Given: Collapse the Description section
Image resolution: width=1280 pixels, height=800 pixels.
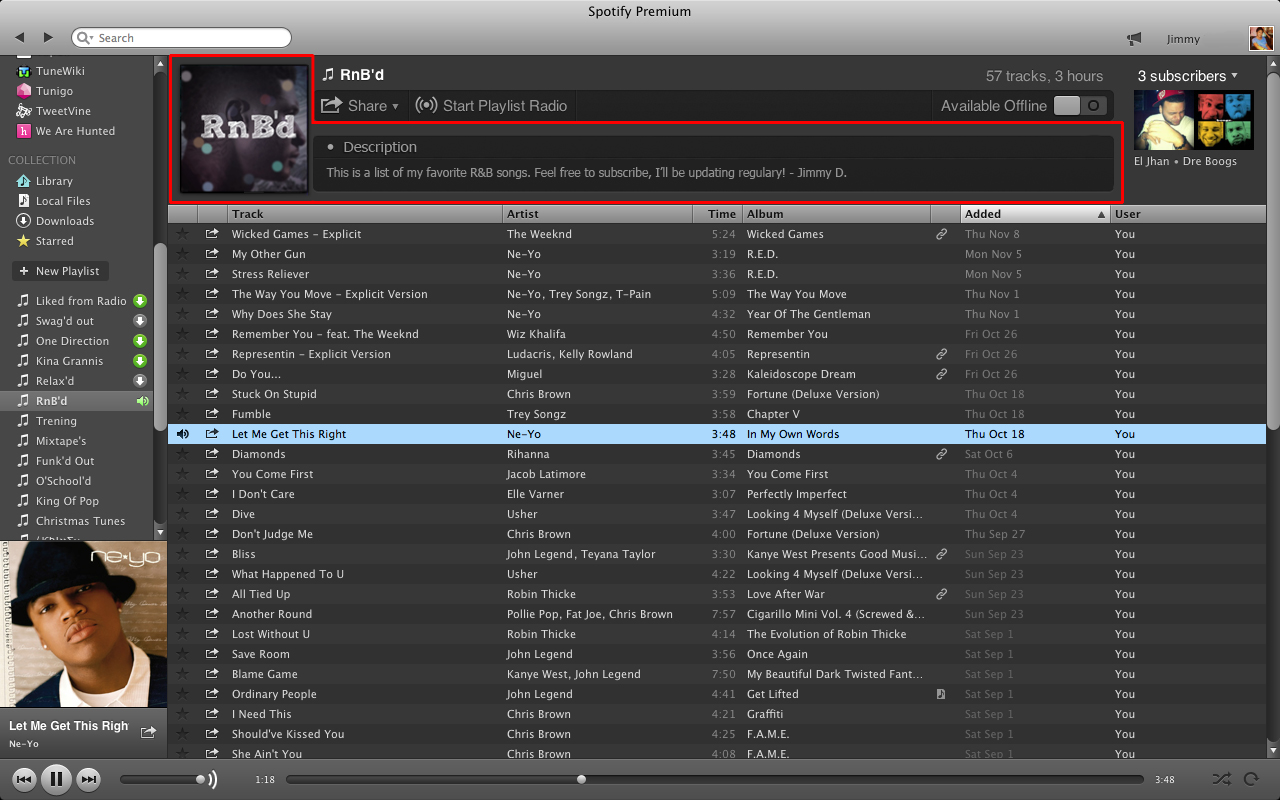Looking at the screenshot, I should (371, 147).
